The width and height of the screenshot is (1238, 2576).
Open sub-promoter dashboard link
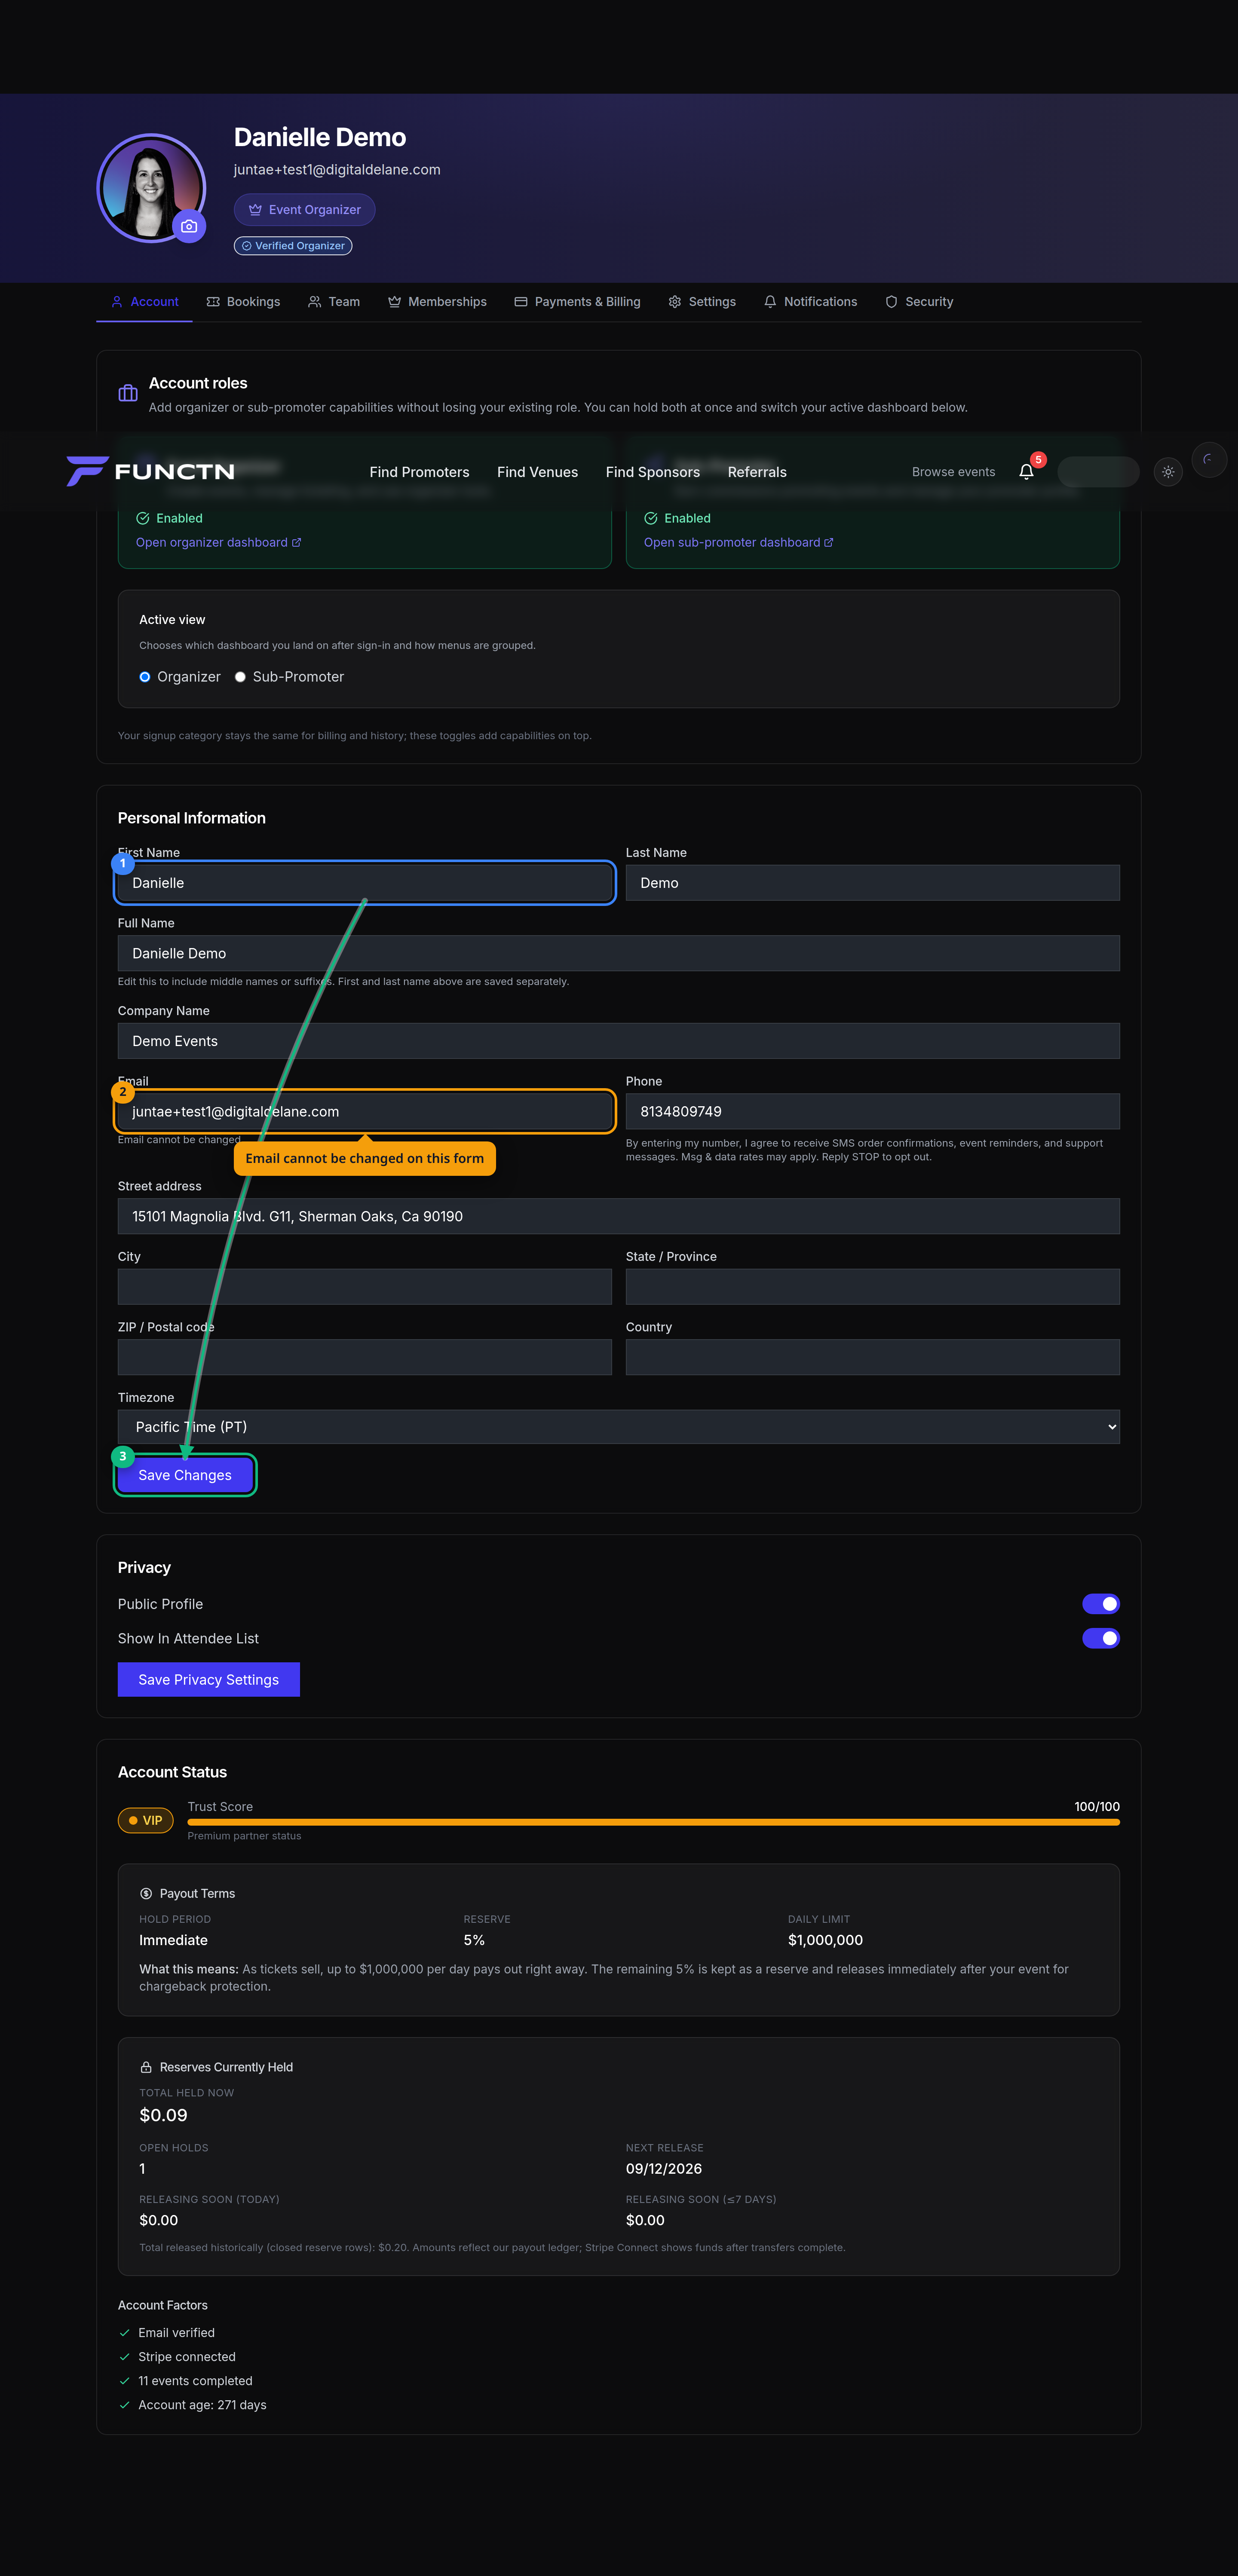(738, 542)
